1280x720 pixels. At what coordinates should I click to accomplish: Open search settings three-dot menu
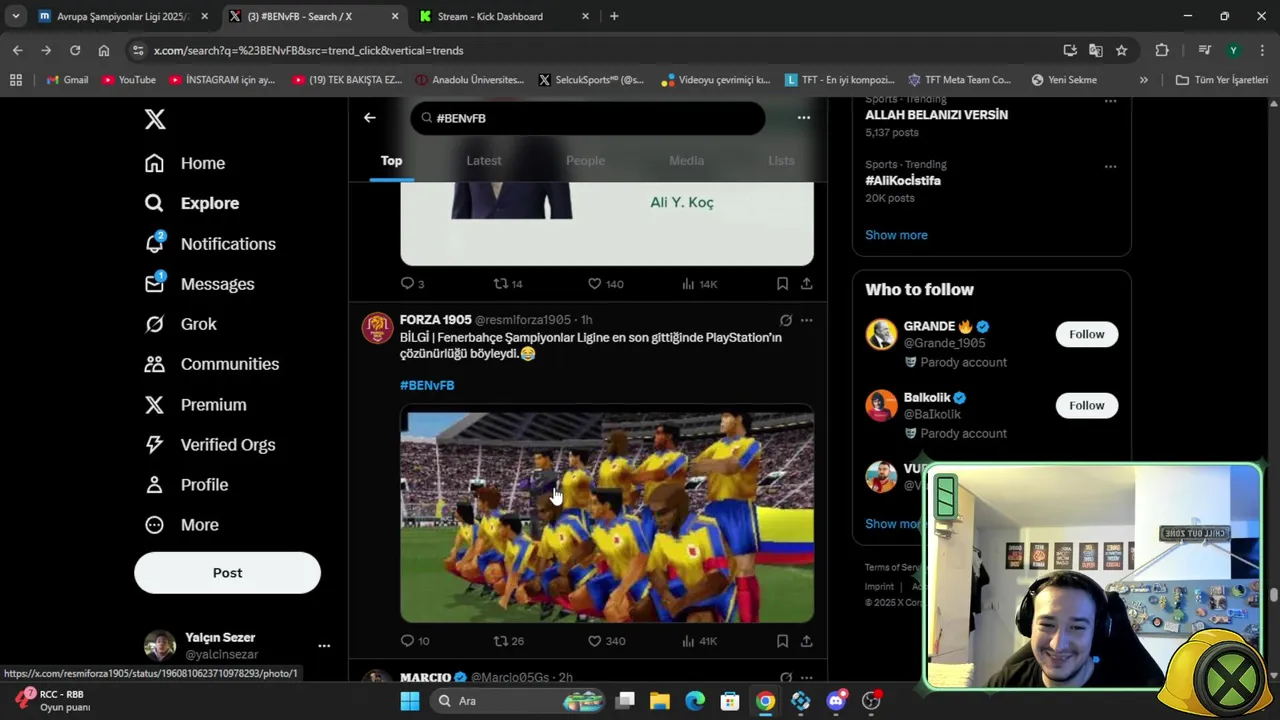click(x=803, y=118)
